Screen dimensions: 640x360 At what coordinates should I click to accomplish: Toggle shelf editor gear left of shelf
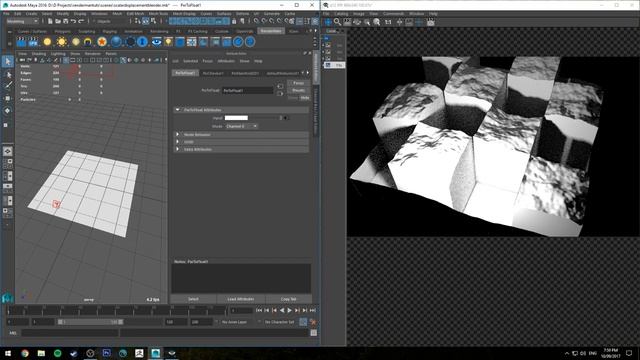tap(10, 43)
